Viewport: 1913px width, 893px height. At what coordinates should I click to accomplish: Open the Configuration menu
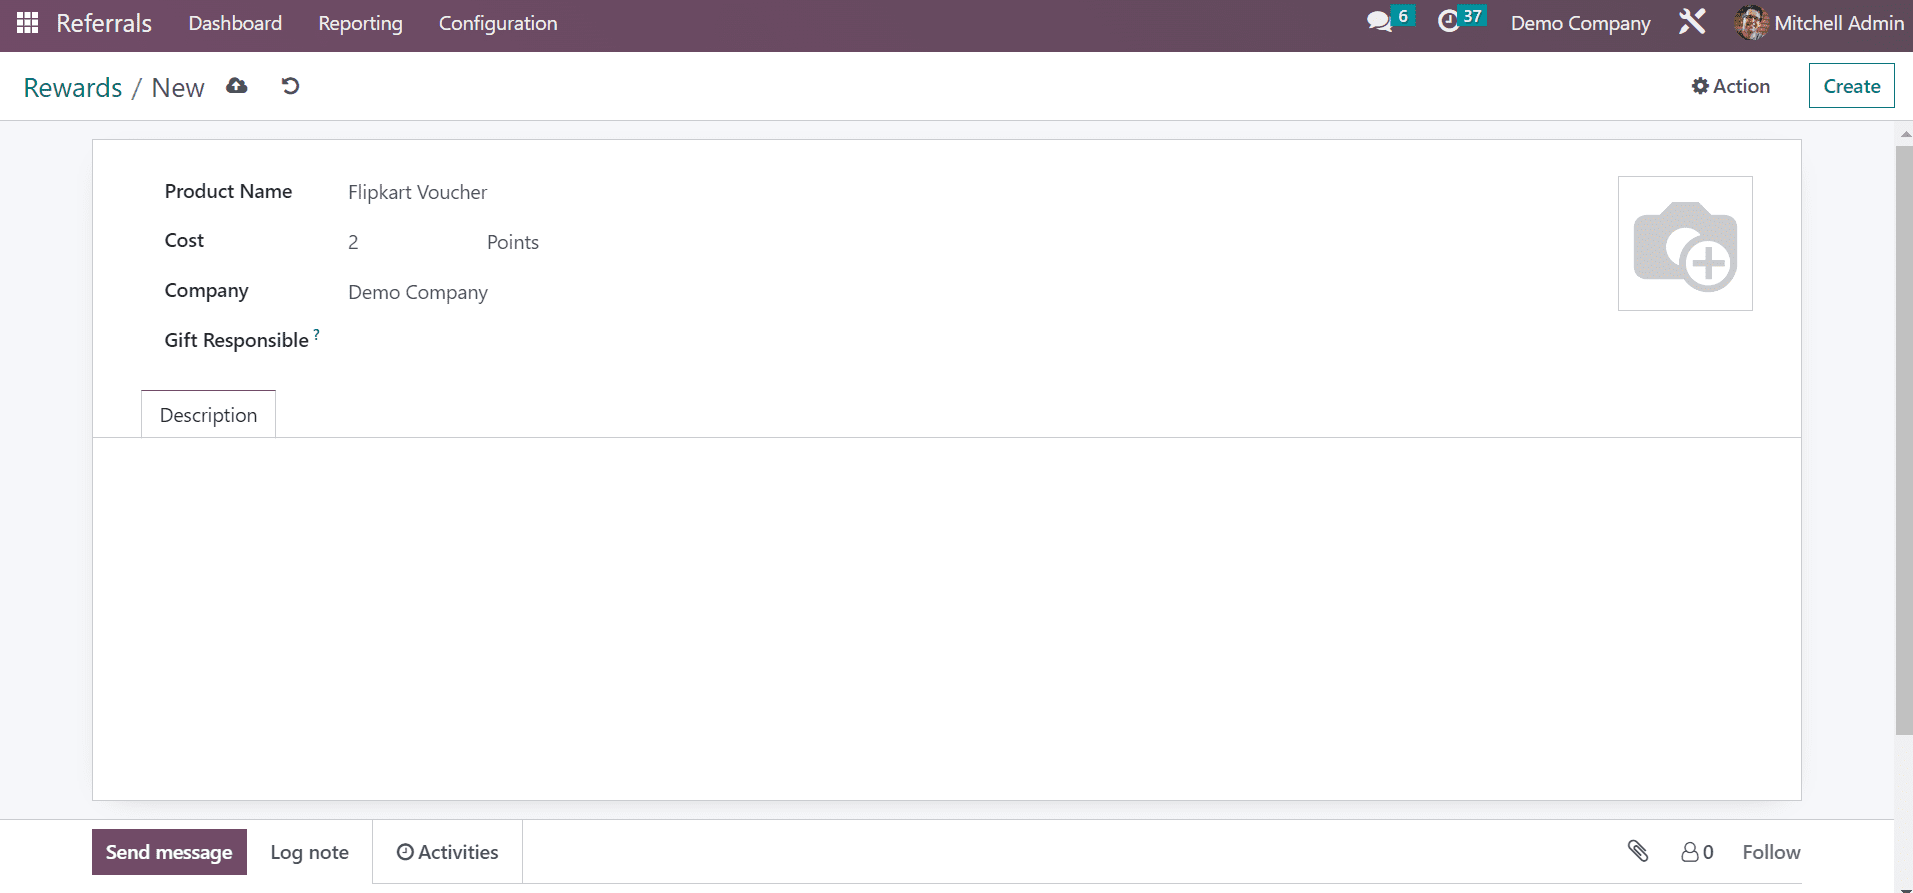pyautogui.click(x=498, y=23)
